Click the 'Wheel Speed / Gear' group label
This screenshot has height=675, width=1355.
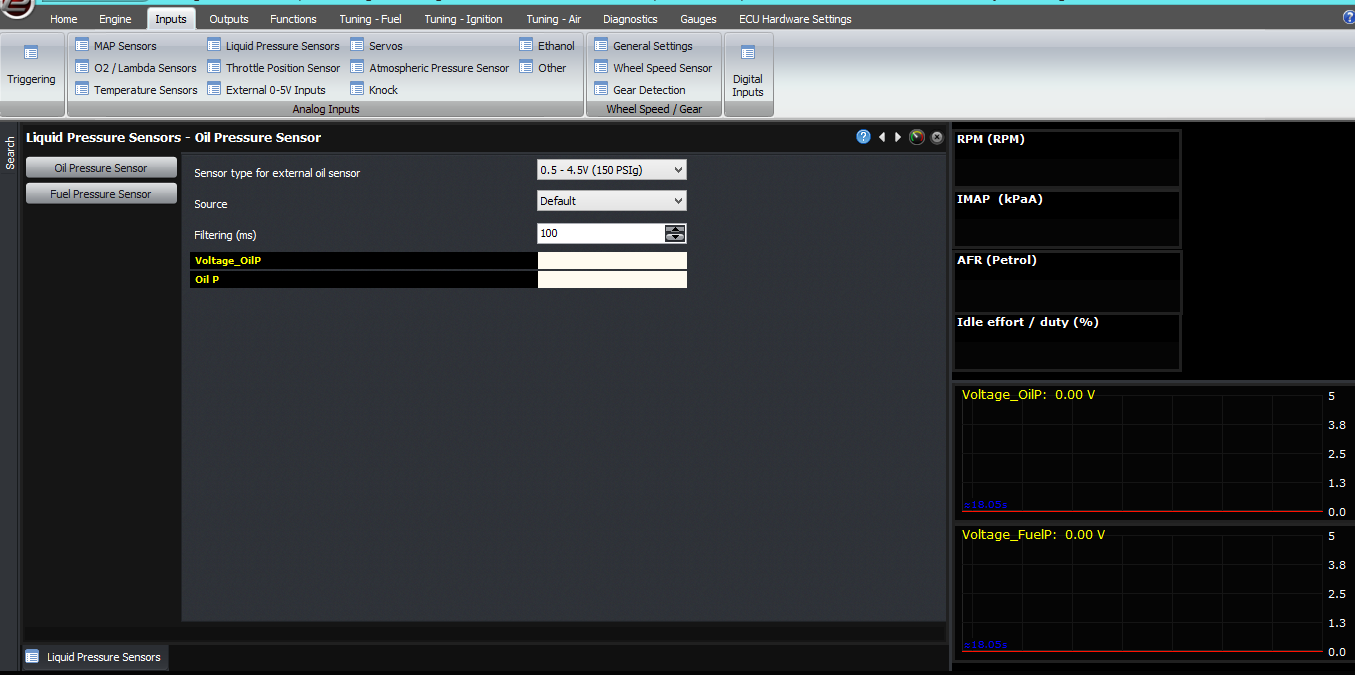point(654,109)
